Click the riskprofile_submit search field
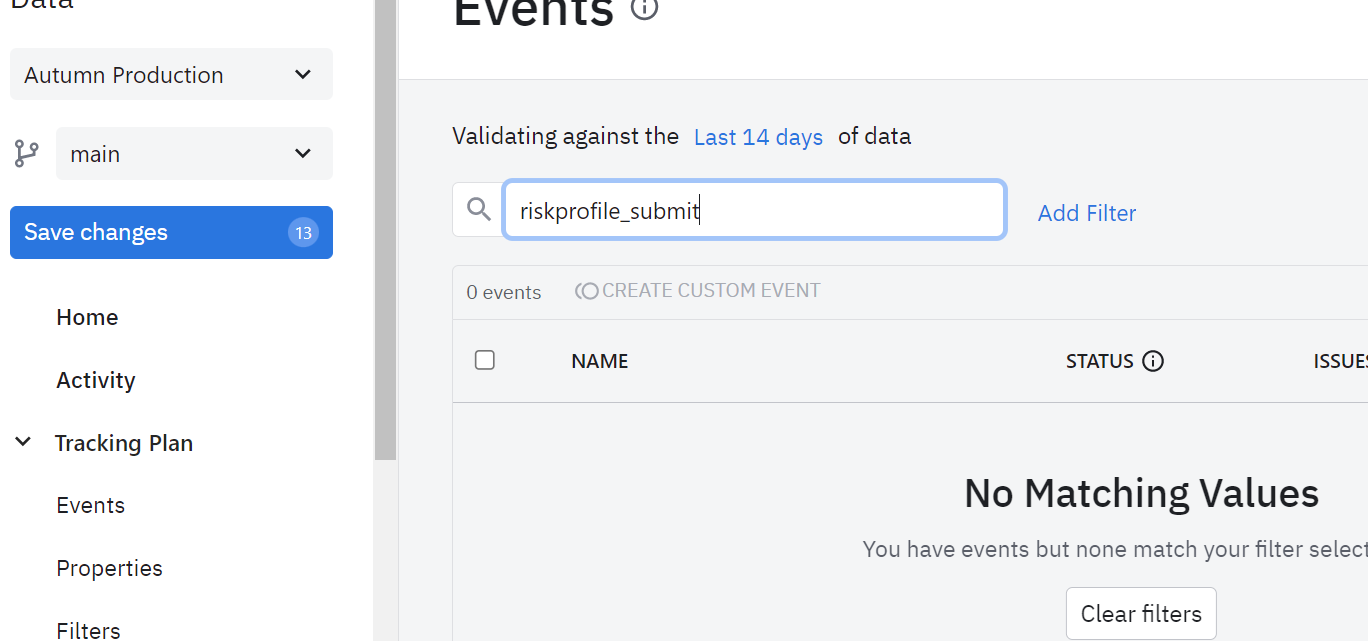The height and width of the screenshot is (641, 1368). click(x=754, y=210)
